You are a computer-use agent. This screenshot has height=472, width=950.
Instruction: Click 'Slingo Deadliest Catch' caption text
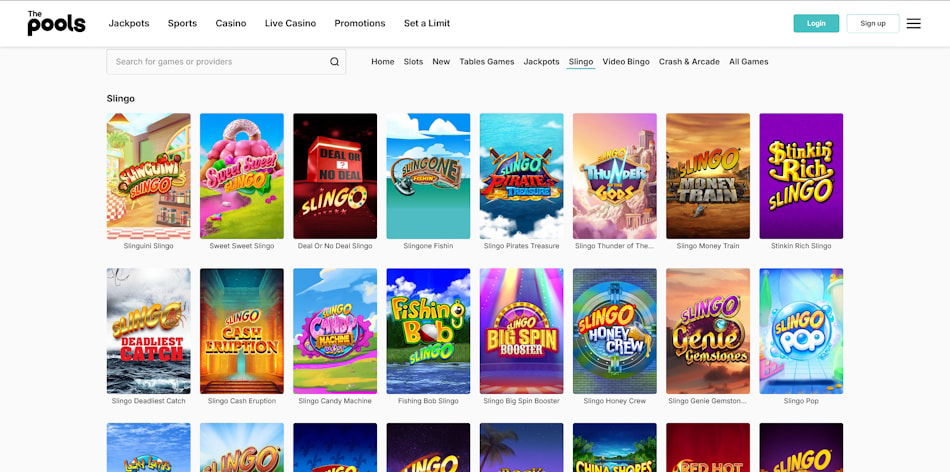pos(148,401)
